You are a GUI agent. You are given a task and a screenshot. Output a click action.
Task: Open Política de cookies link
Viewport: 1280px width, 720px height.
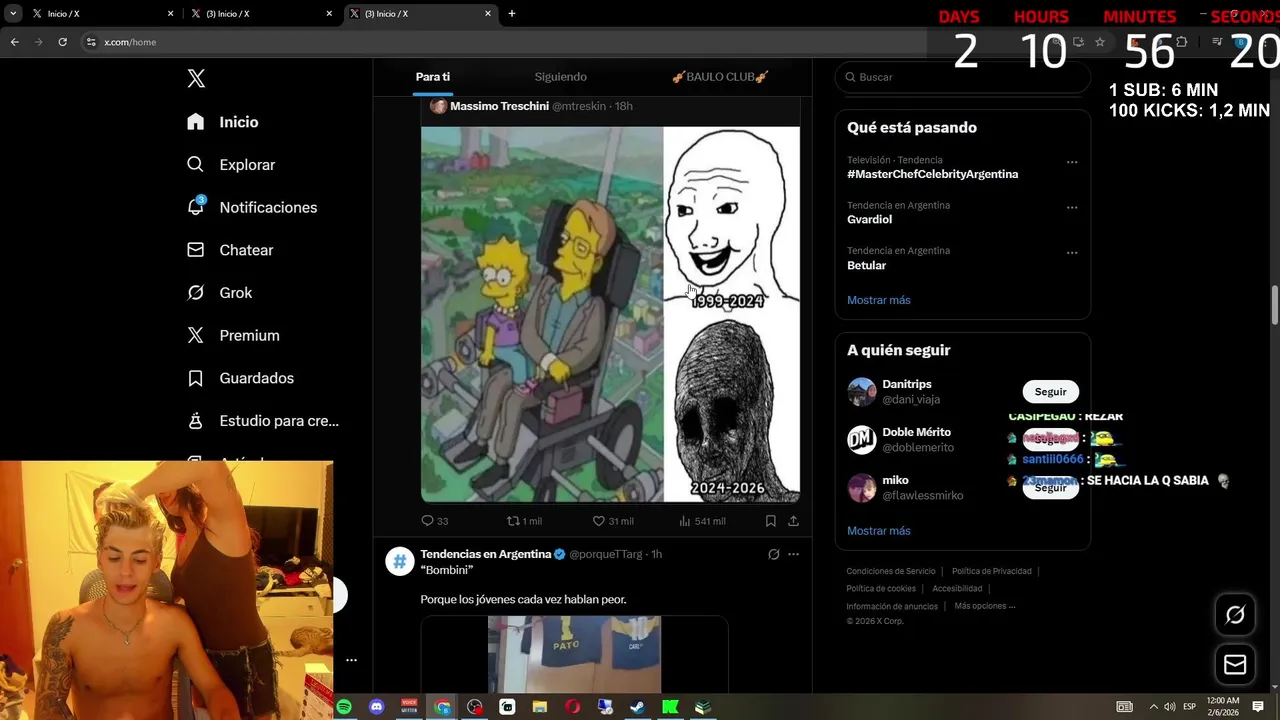881,589
